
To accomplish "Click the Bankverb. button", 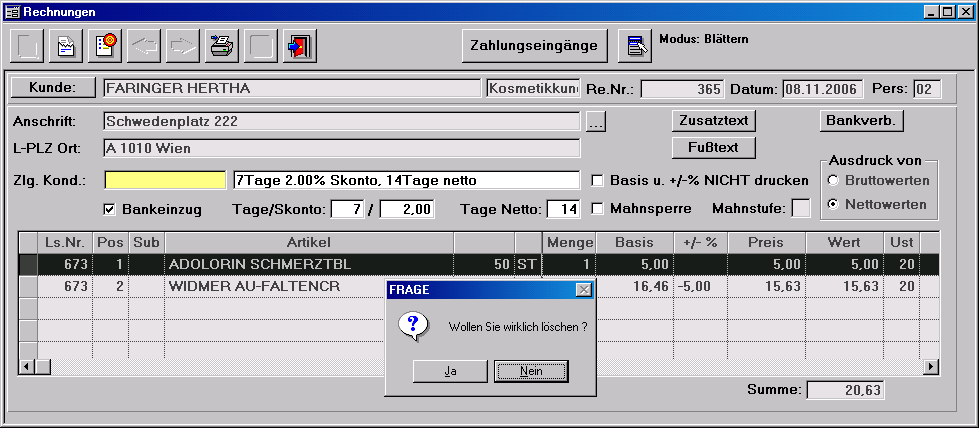I will (862, 121).
